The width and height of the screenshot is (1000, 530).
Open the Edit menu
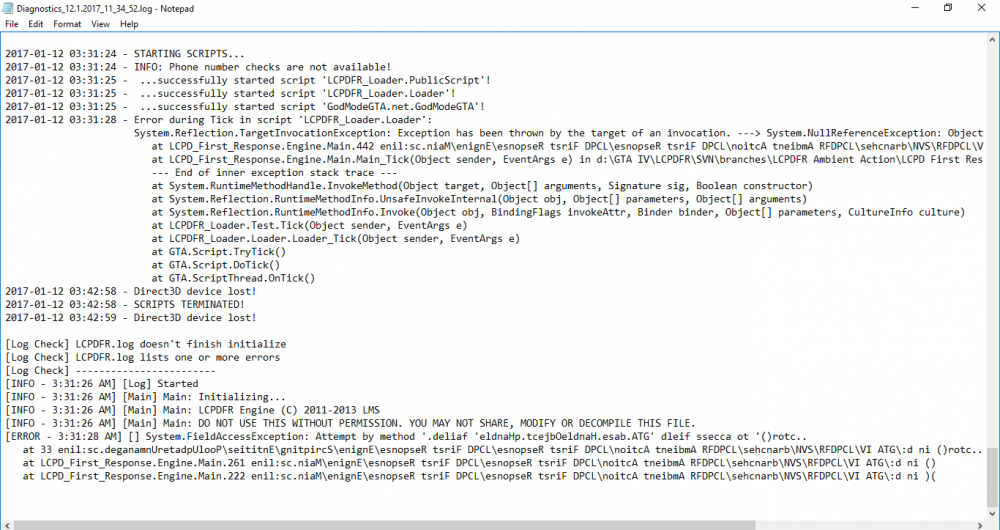[x=36, y=24]
